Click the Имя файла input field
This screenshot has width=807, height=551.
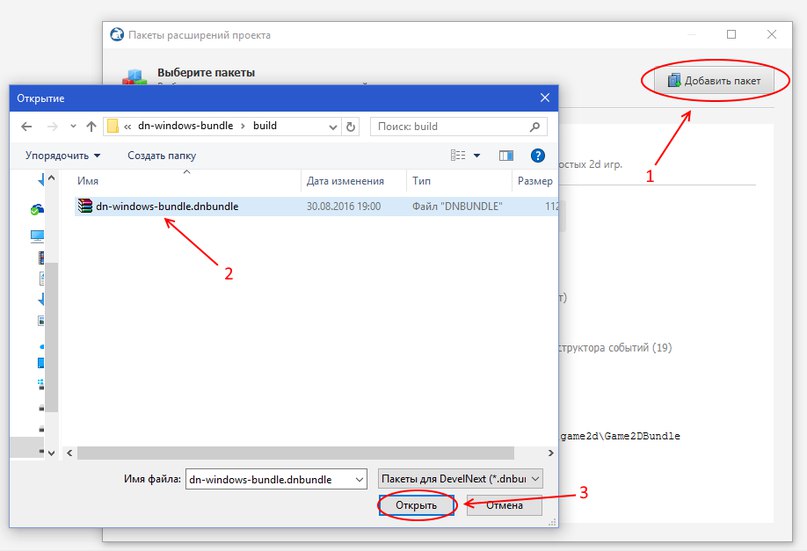tap(276, 479)
